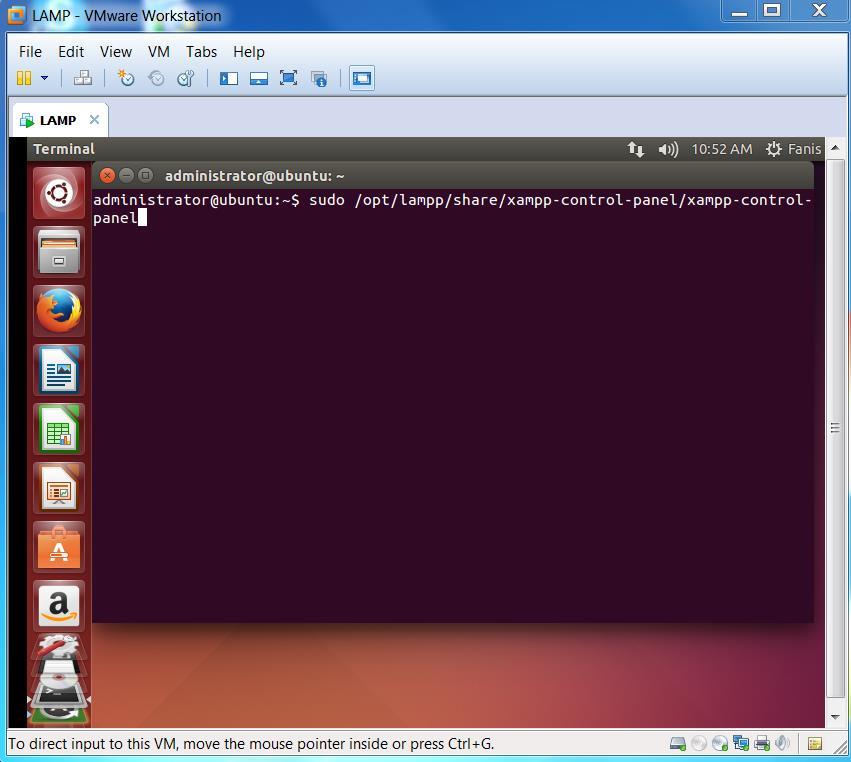Screen dimensions: 851x762
Task: Click the hard disk device status icon
Action: [x=678, y=743]
